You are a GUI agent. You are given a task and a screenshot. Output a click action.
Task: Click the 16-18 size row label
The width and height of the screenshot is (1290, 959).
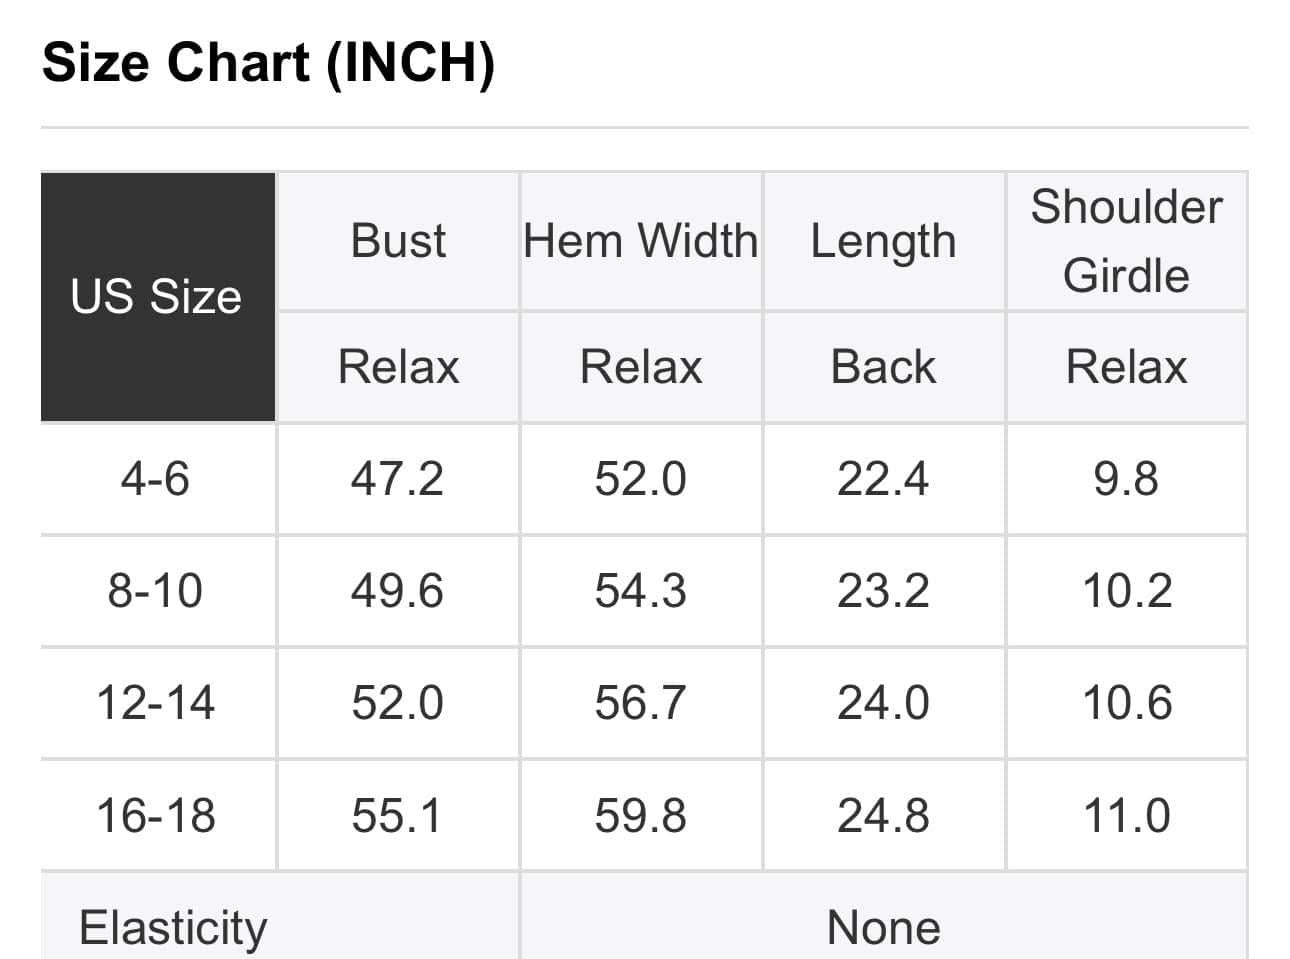pos(155,815)
